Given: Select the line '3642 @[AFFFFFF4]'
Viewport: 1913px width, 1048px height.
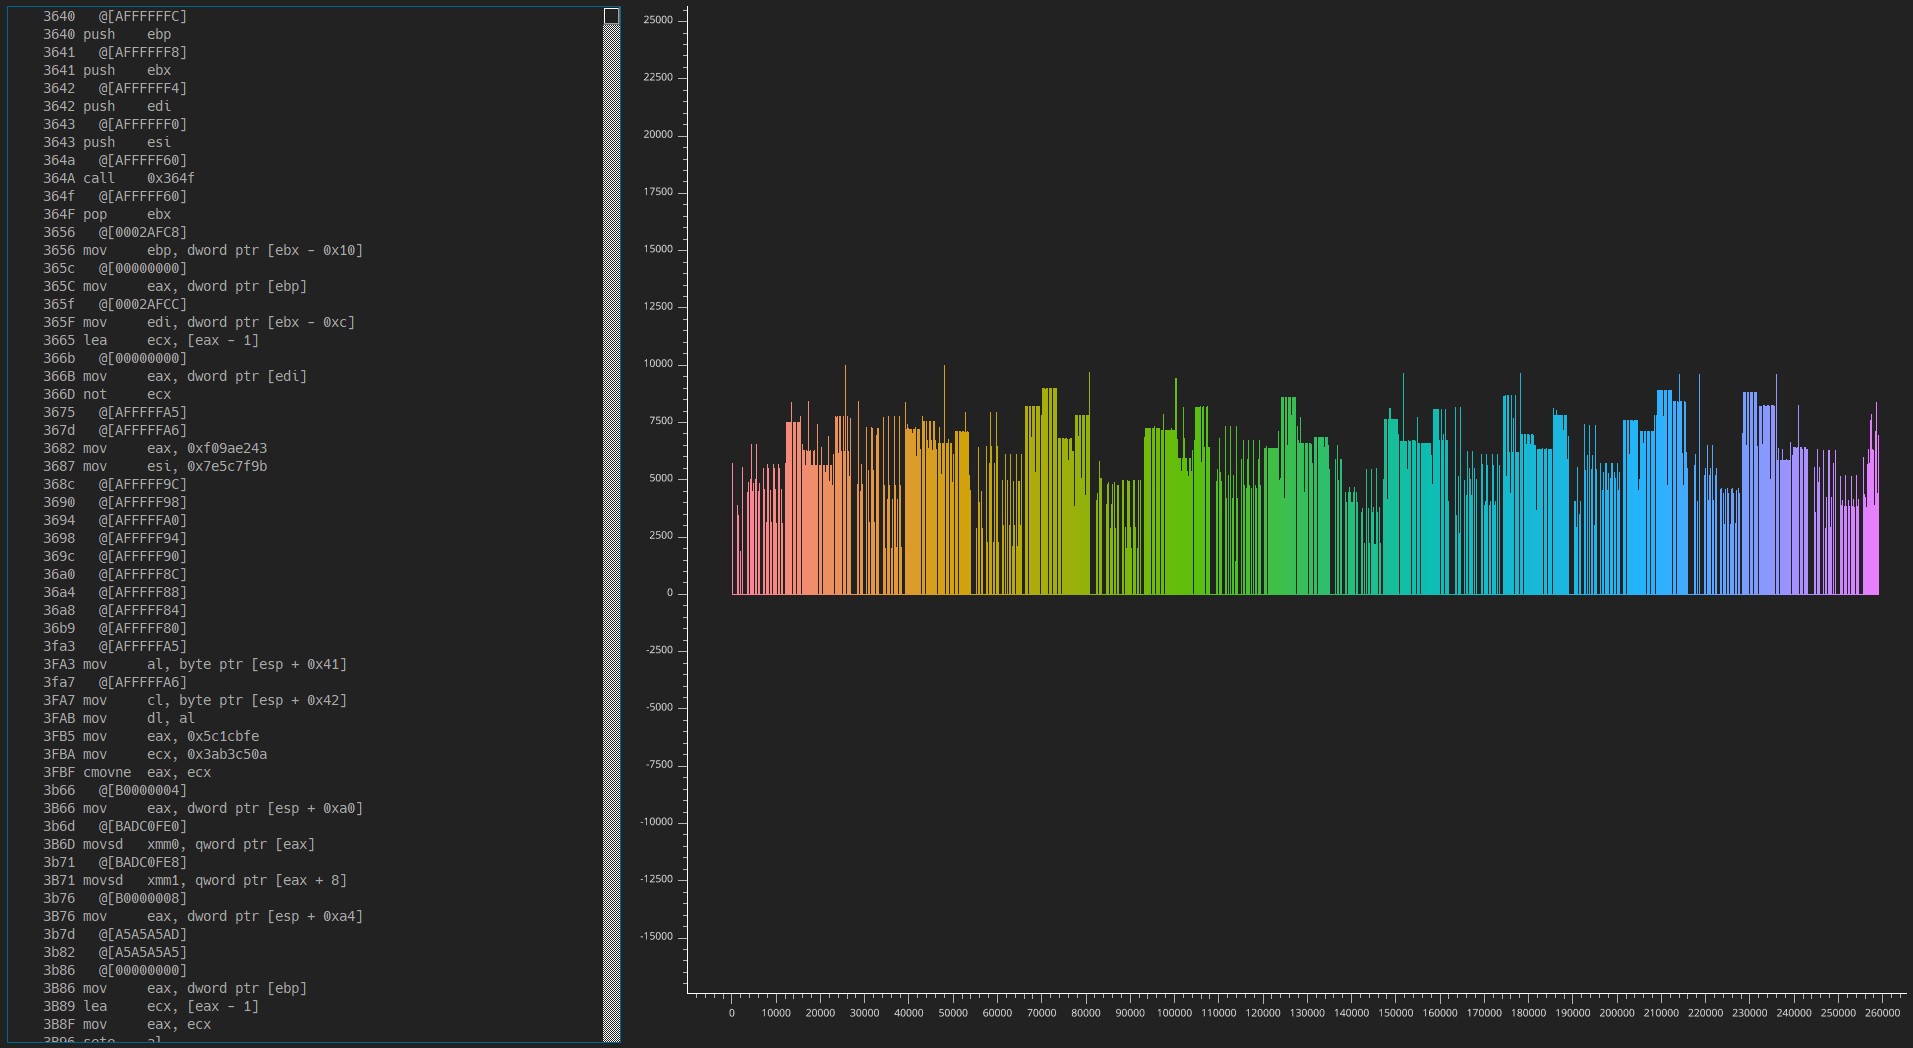Looking at the screenshot, I should [x=305, y=88].
